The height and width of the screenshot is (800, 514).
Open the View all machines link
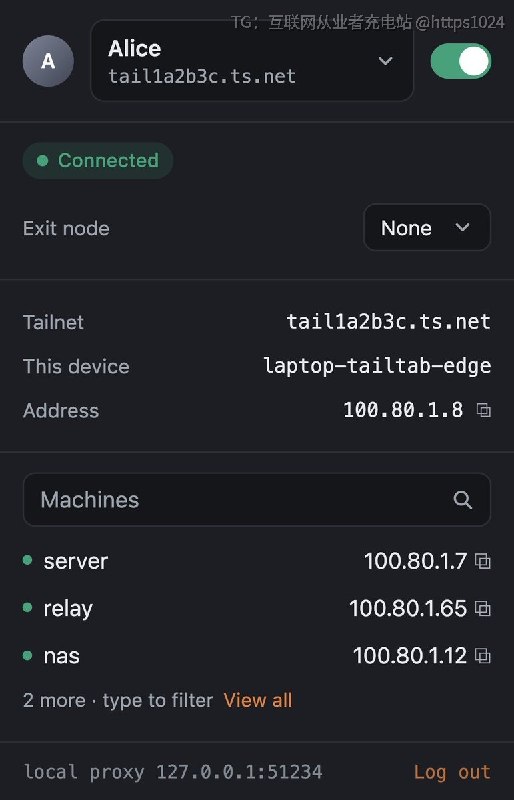(258, 700)
